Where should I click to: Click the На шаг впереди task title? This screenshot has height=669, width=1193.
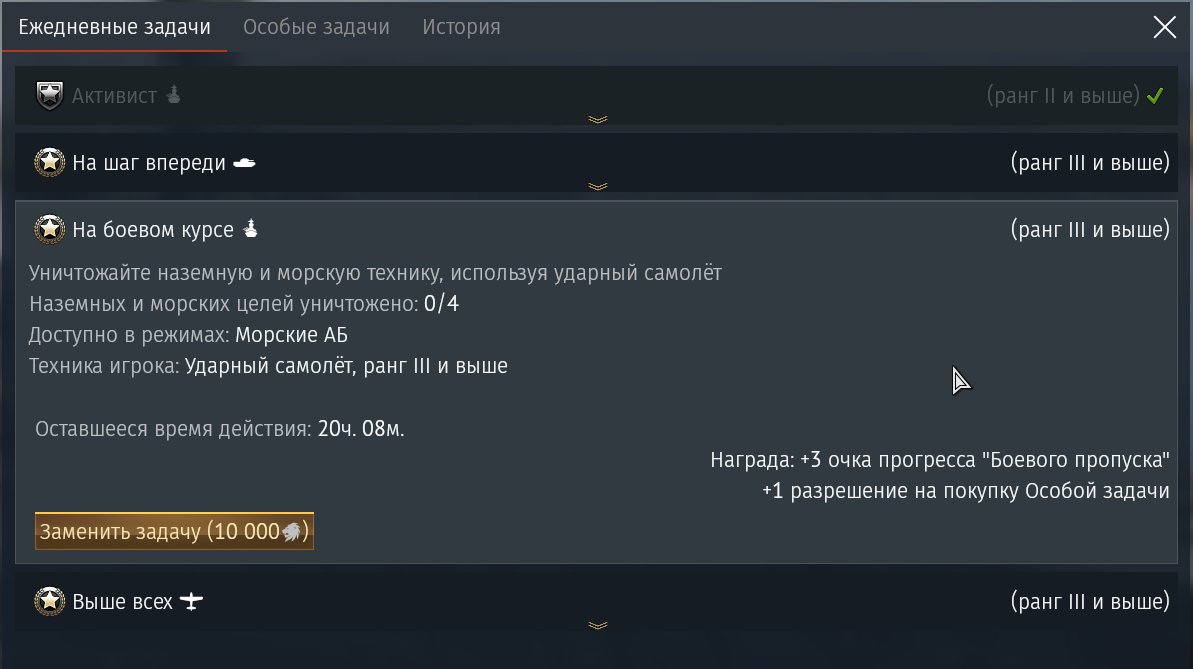149,163
